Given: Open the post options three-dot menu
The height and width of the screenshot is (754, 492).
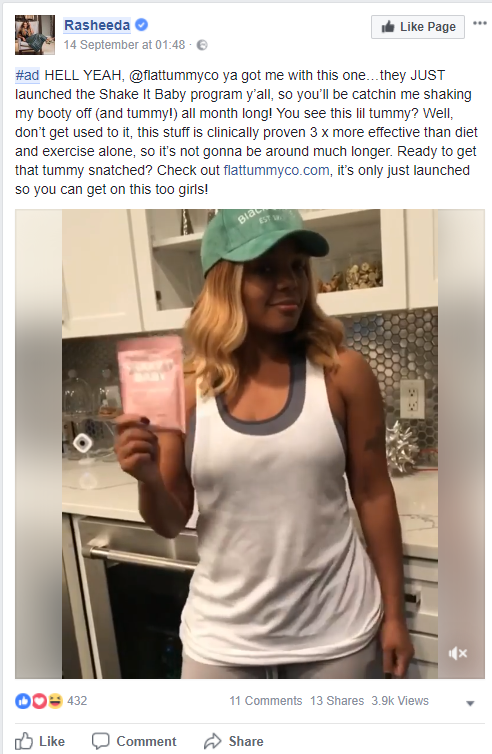Looking at the screenshot, I should [479, 23].
